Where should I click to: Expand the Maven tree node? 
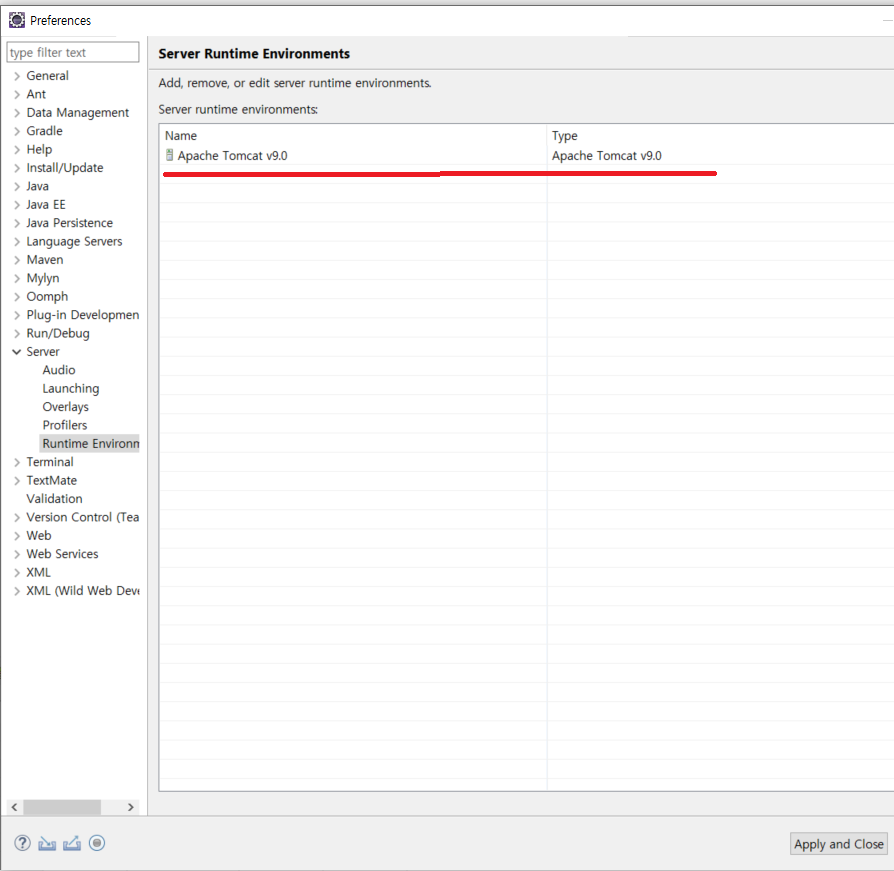(x=17, y=260)
